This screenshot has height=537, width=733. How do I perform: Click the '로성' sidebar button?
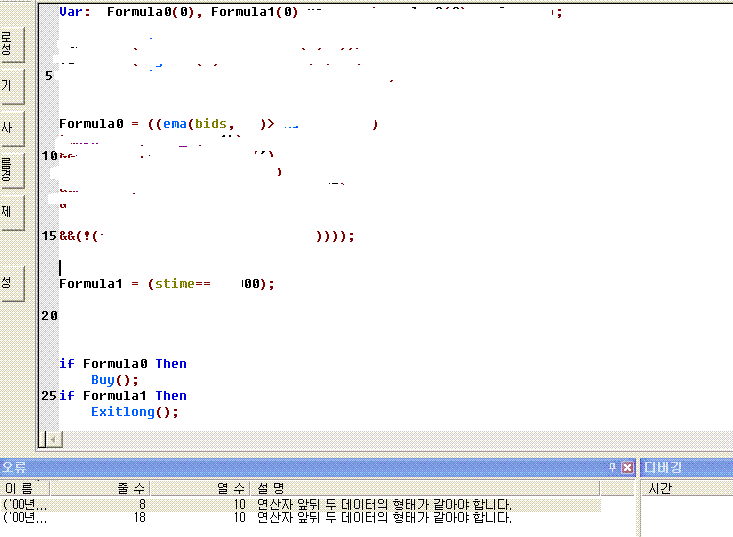click(x=8, y=44)
